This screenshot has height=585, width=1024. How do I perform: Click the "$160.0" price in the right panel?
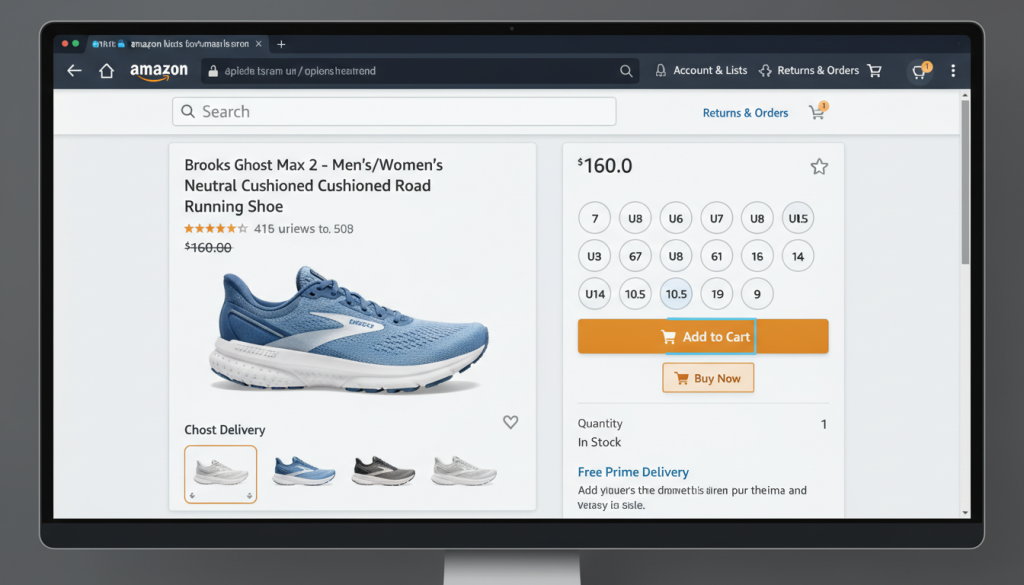[x=605, y=166]
